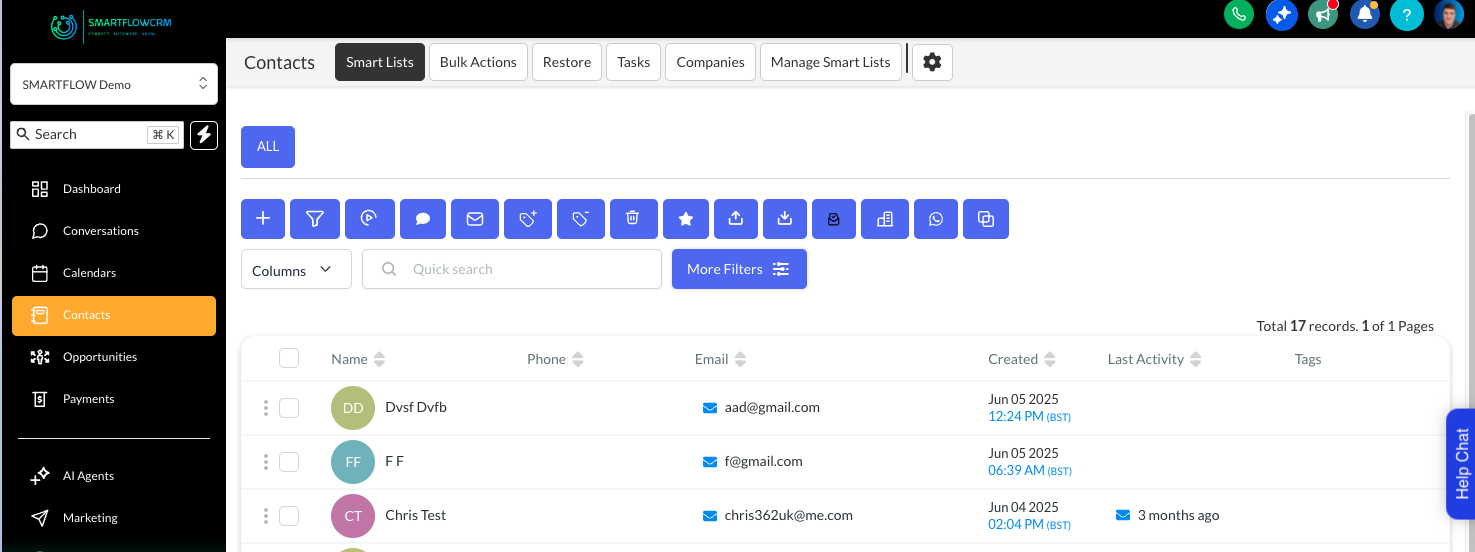Open Marketing in the sidebar

tap(114, 518)
